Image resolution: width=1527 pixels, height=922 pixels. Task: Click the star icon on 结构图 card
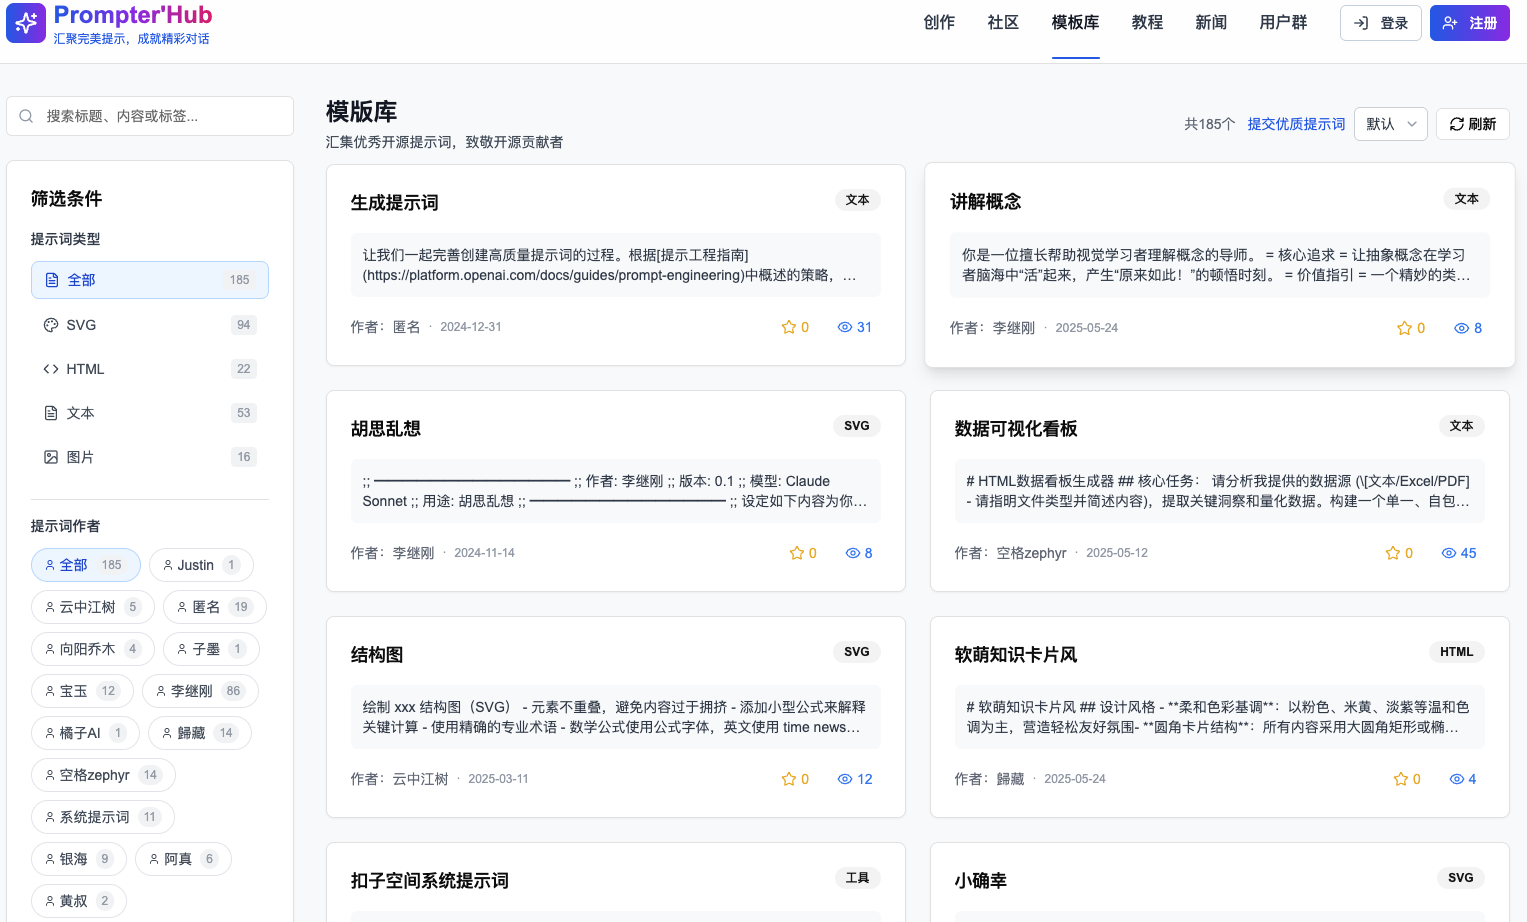[788, 779]
